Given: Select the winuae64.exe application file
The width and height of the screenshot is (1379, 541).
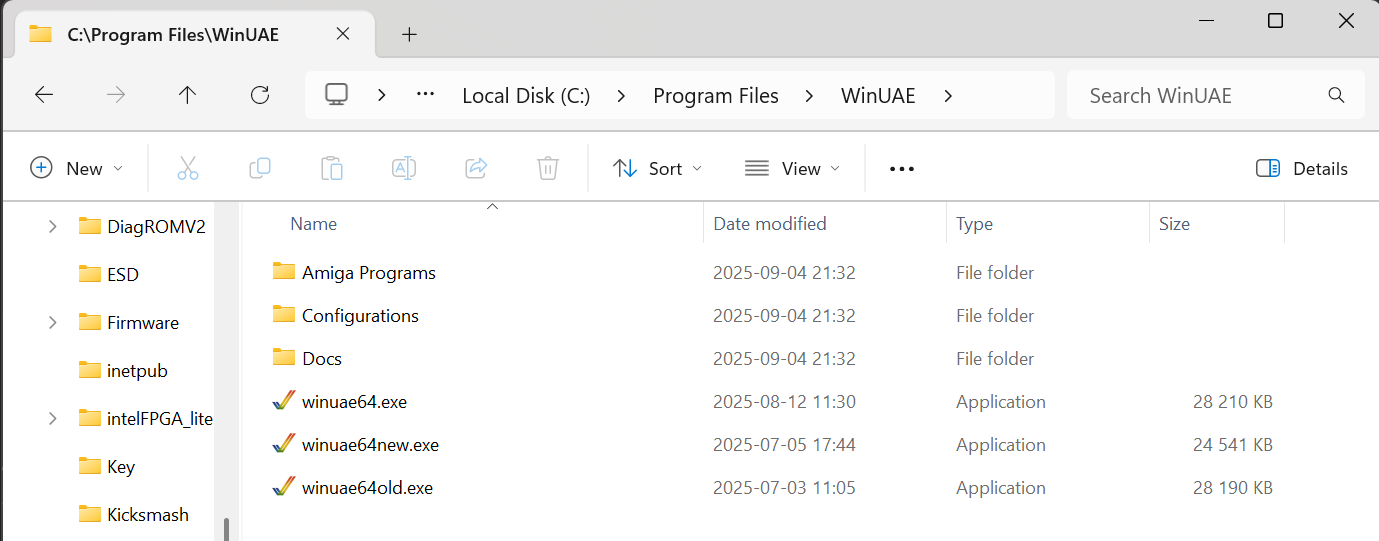Looking at the screenshot, I should 354,402.
